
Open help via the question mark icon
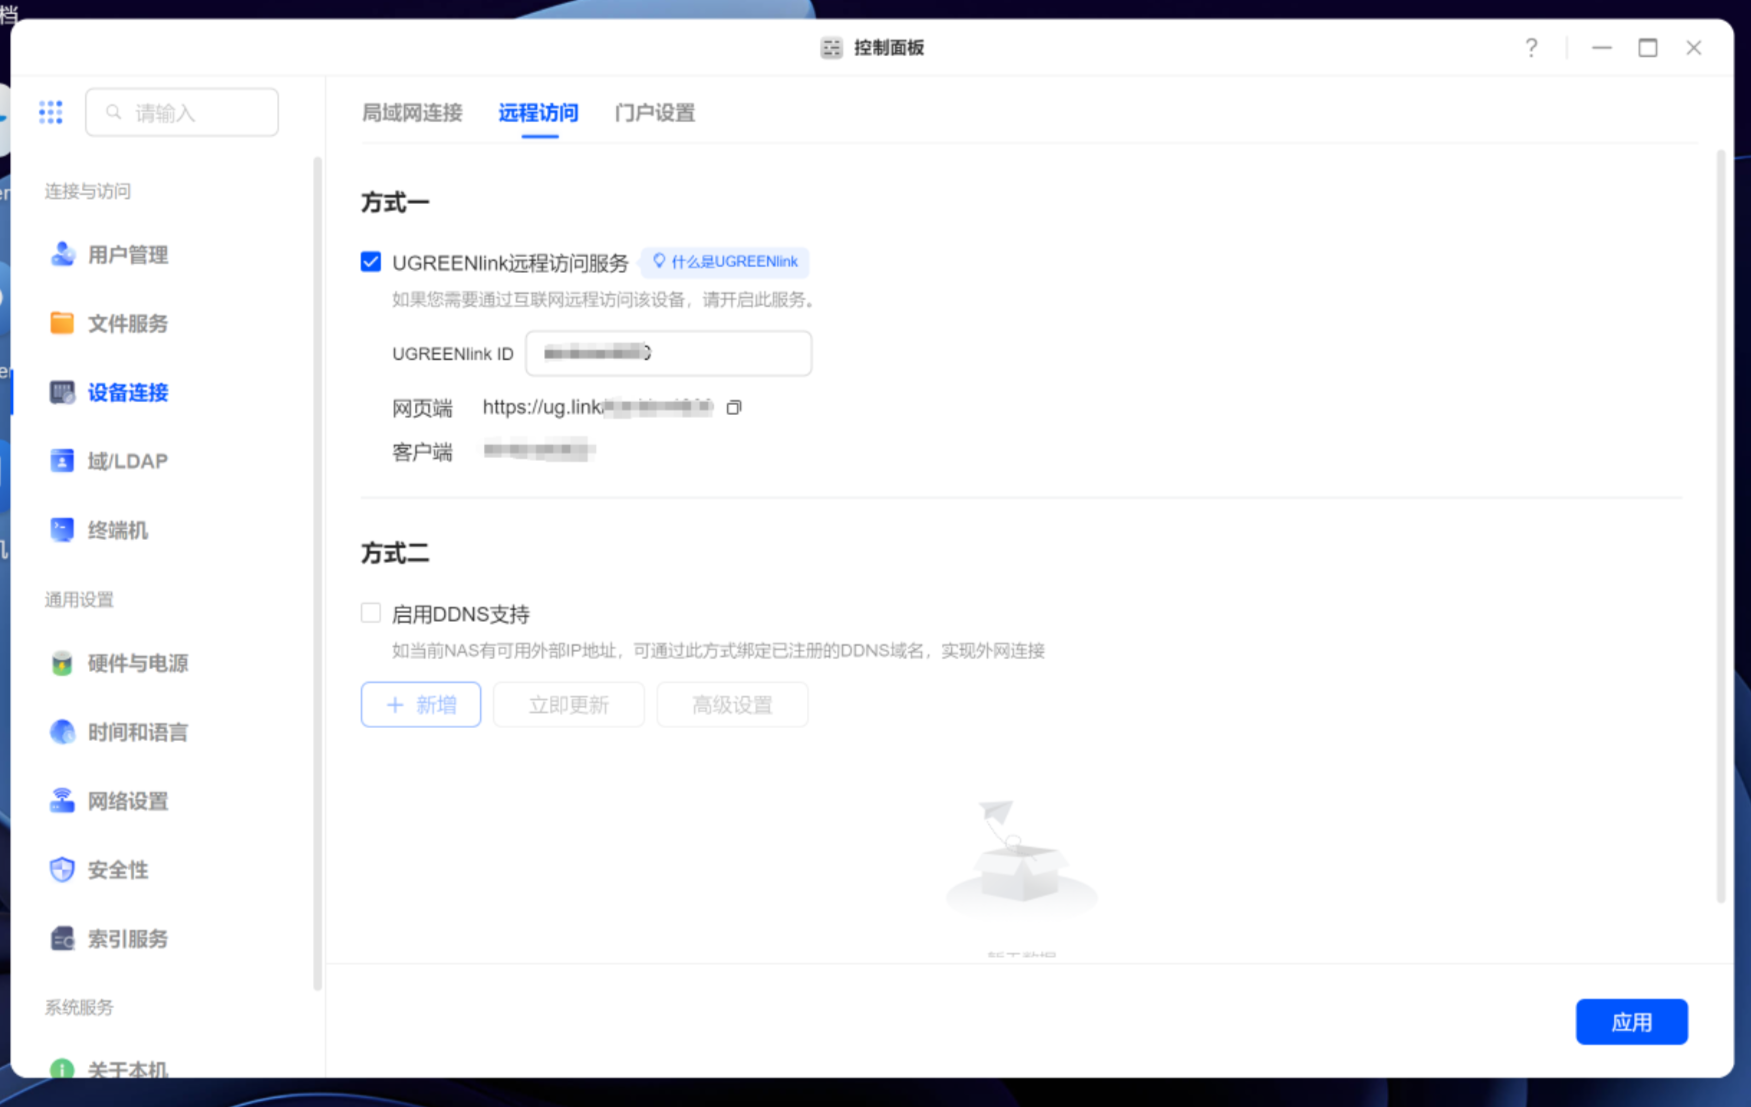1531,48
